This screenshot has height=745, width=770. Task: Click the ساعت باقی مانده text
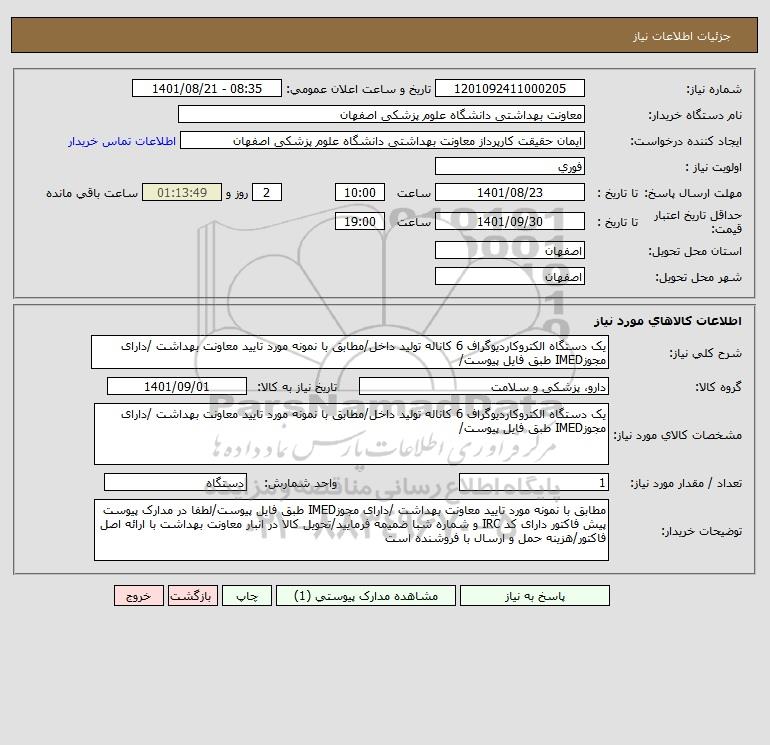(92, 193)
